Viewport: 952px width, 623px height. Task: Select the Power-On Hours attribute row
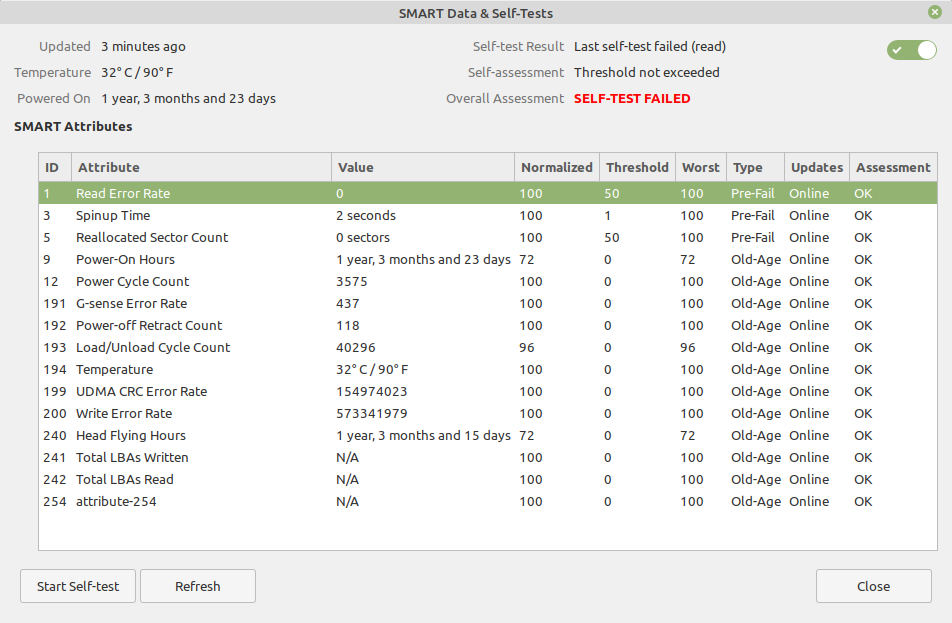(488, 259)
